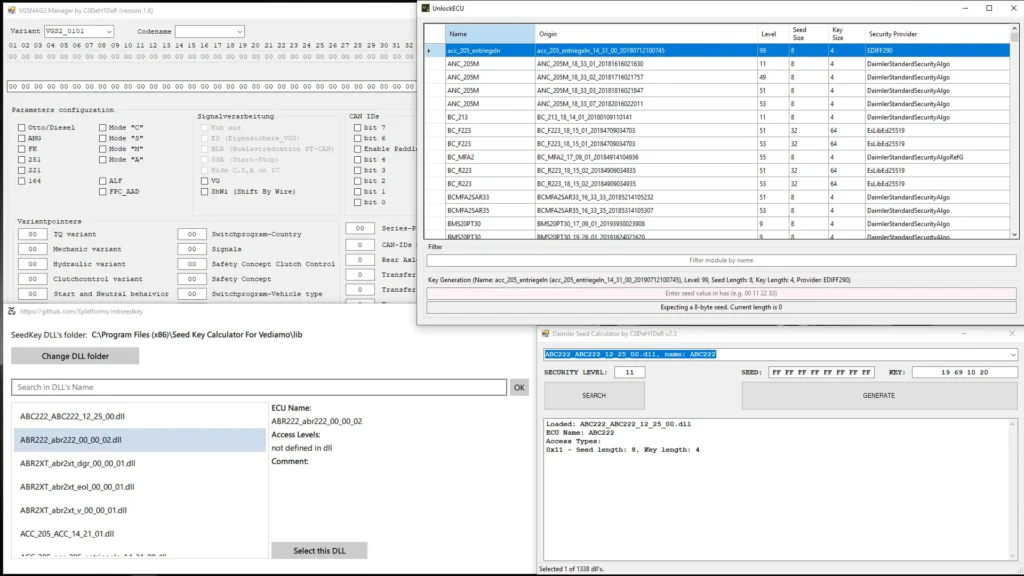Check the Mode "M" checkbox
This screenshot has width=1024, height=576.
pos(101,148)
